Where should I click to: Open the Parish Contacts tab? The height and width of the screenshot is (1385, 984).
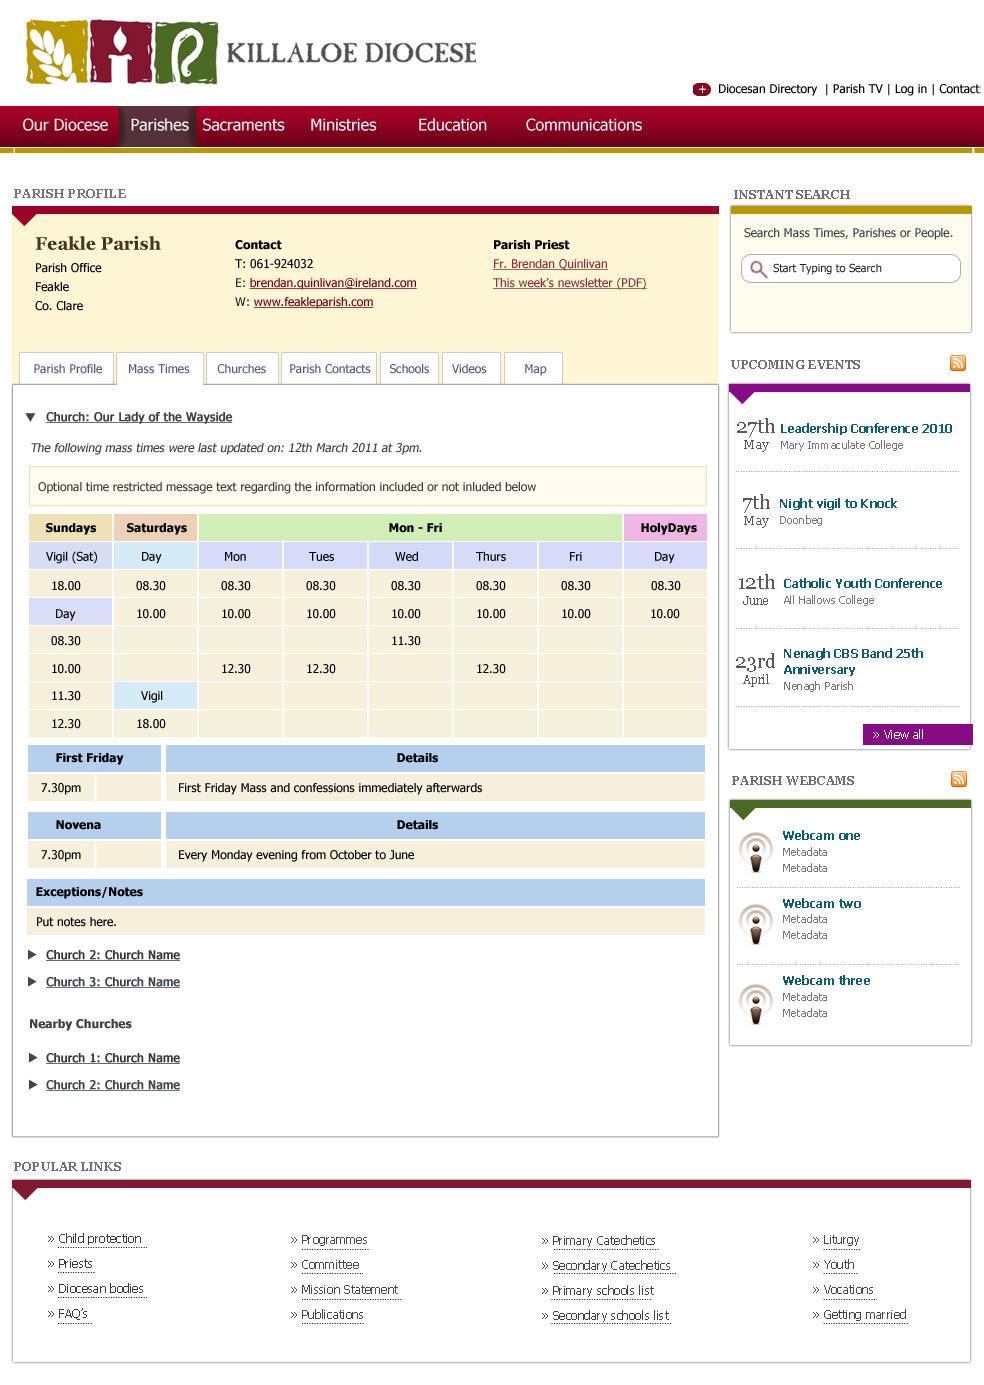329,369
